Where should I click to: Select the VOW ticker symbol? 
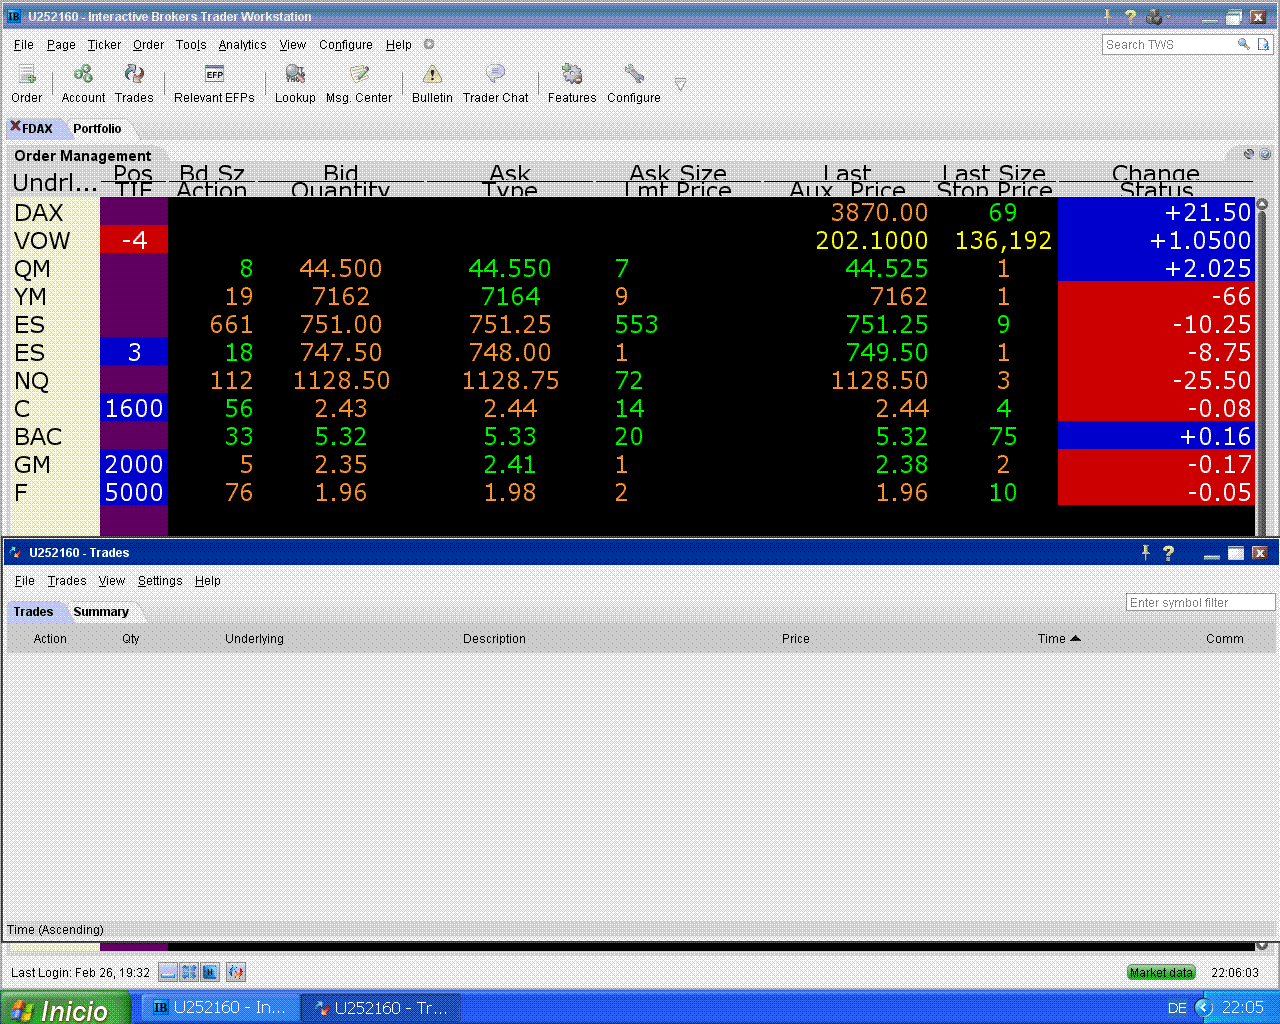[42, 241]
